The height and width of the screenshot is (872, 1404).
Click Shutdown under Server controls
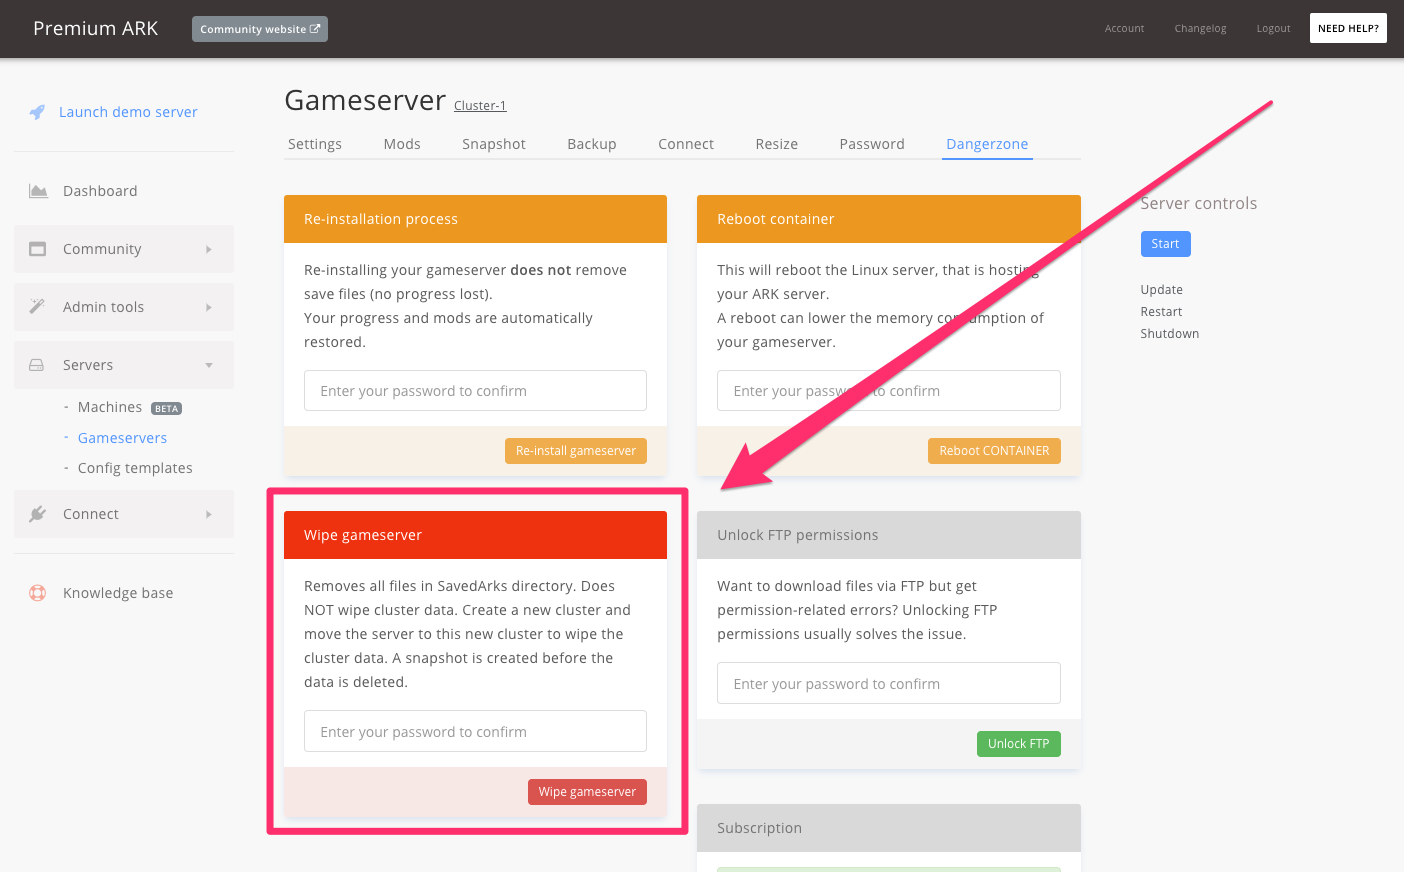[x=1169, y=334]
